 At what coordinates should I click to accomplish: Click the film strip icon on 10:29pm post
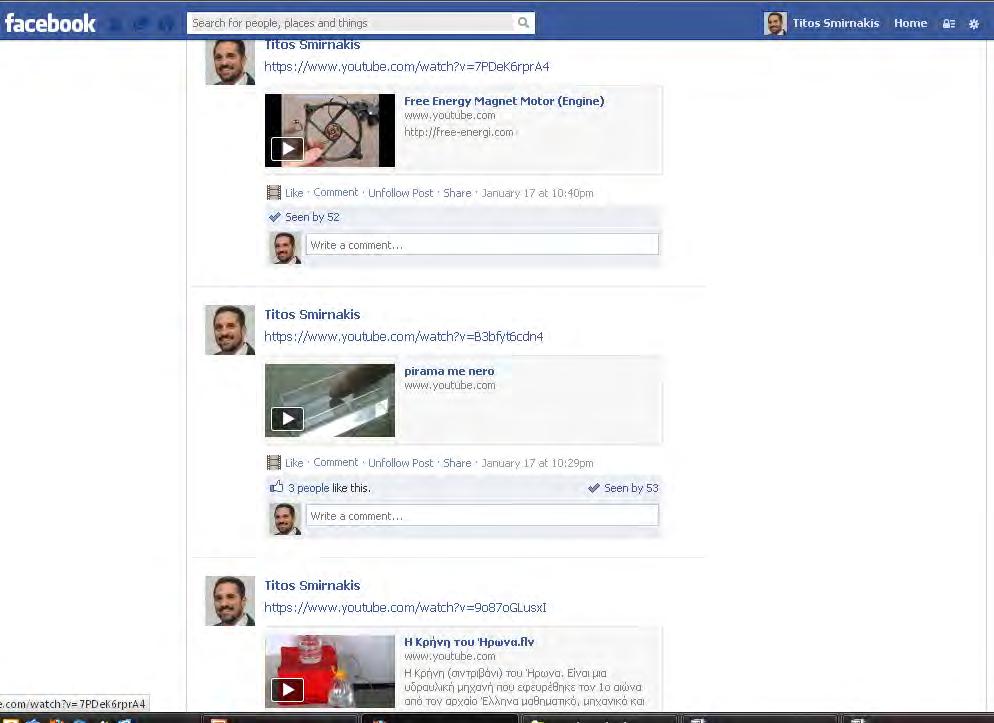pyautogui.click(x=274, y=463)
